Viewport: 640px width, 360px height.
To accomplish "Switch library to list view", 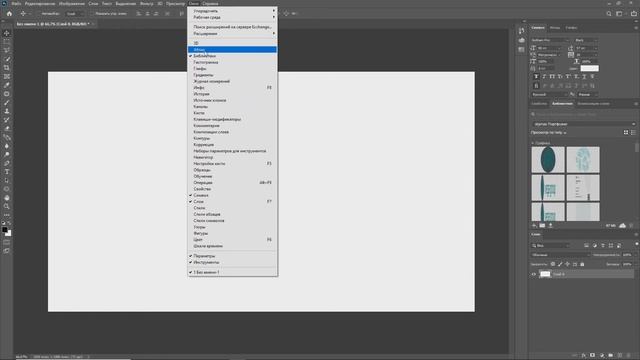I will [633, 132].
